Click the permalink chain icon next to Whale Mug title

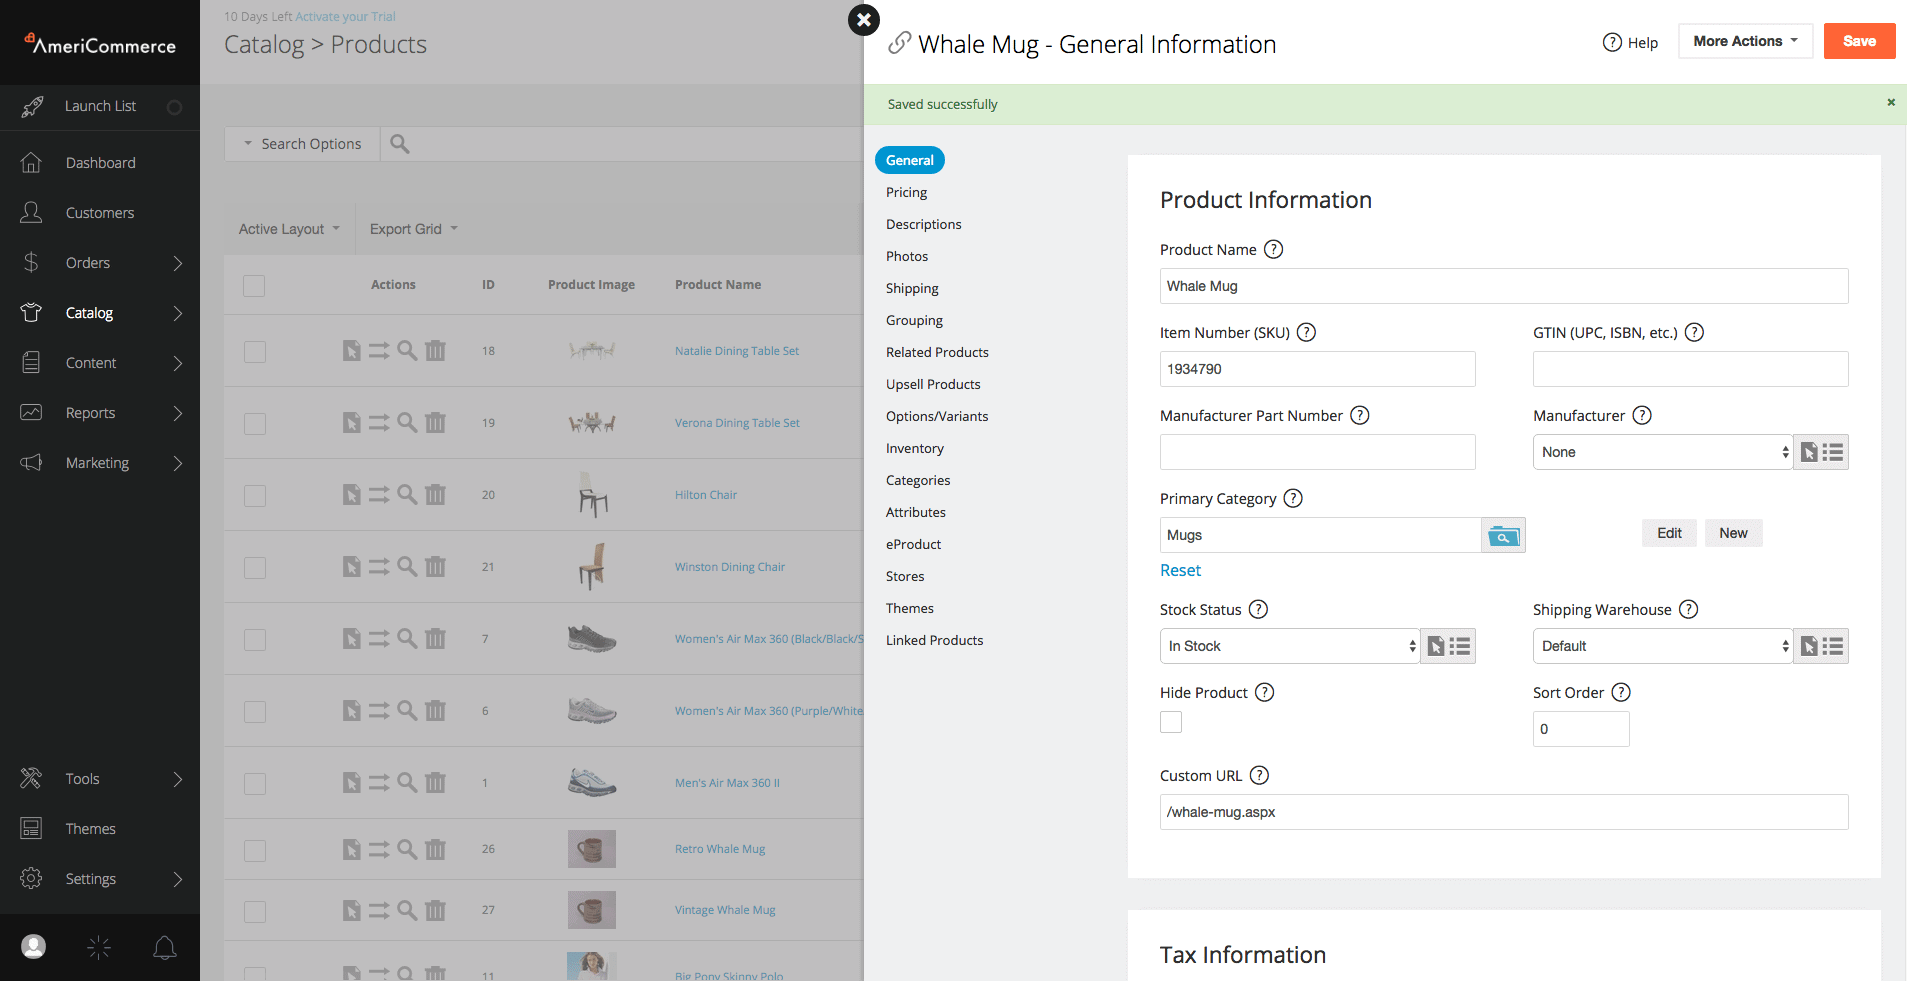(899, 43)
